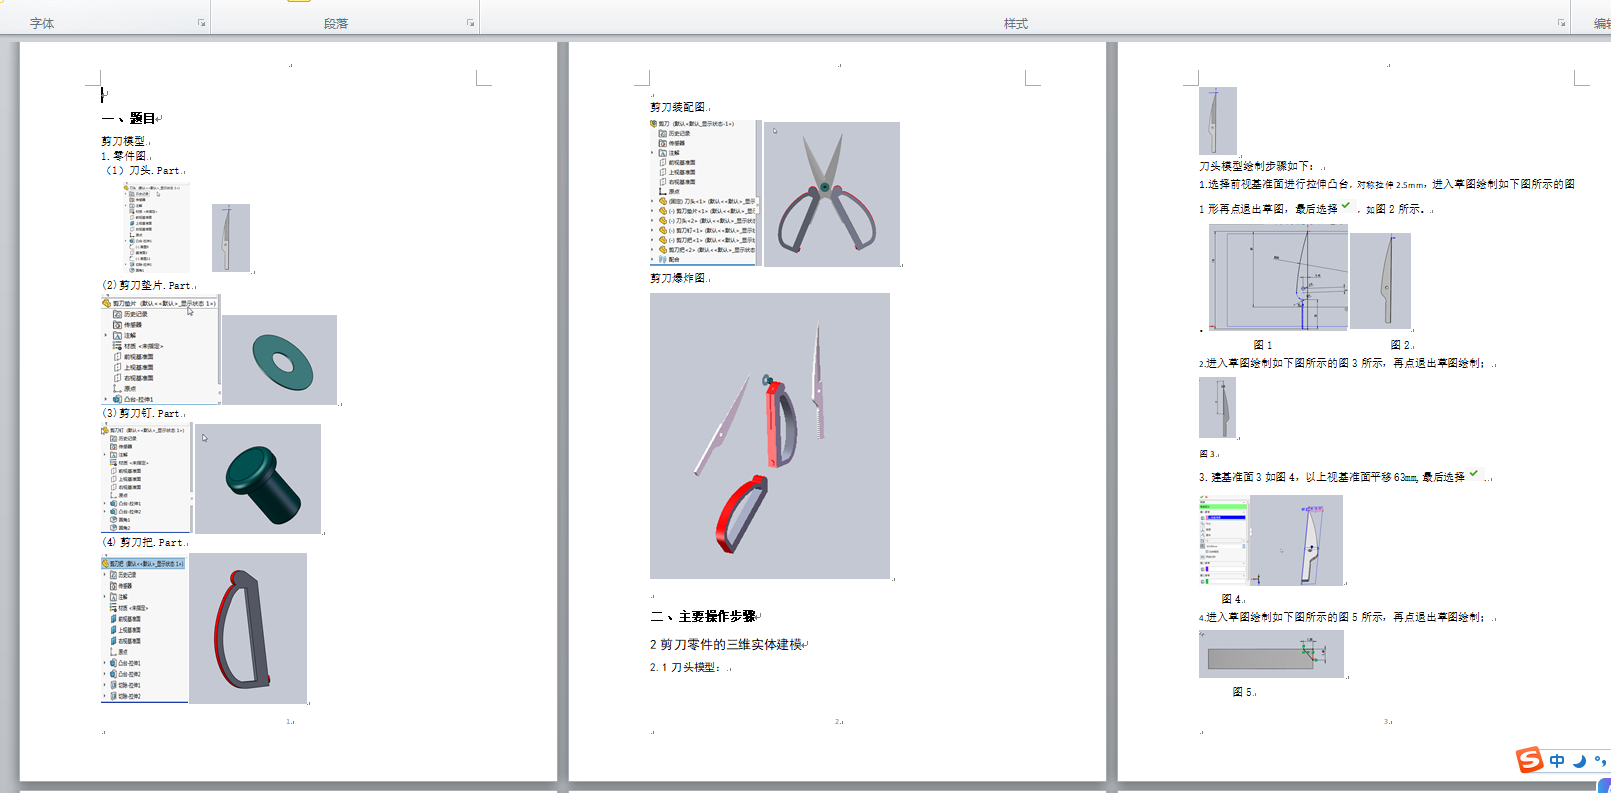Viewport: 1611px width, 793px height.
Task: Select the blade image atop page 3
Action: [1218, 121]
